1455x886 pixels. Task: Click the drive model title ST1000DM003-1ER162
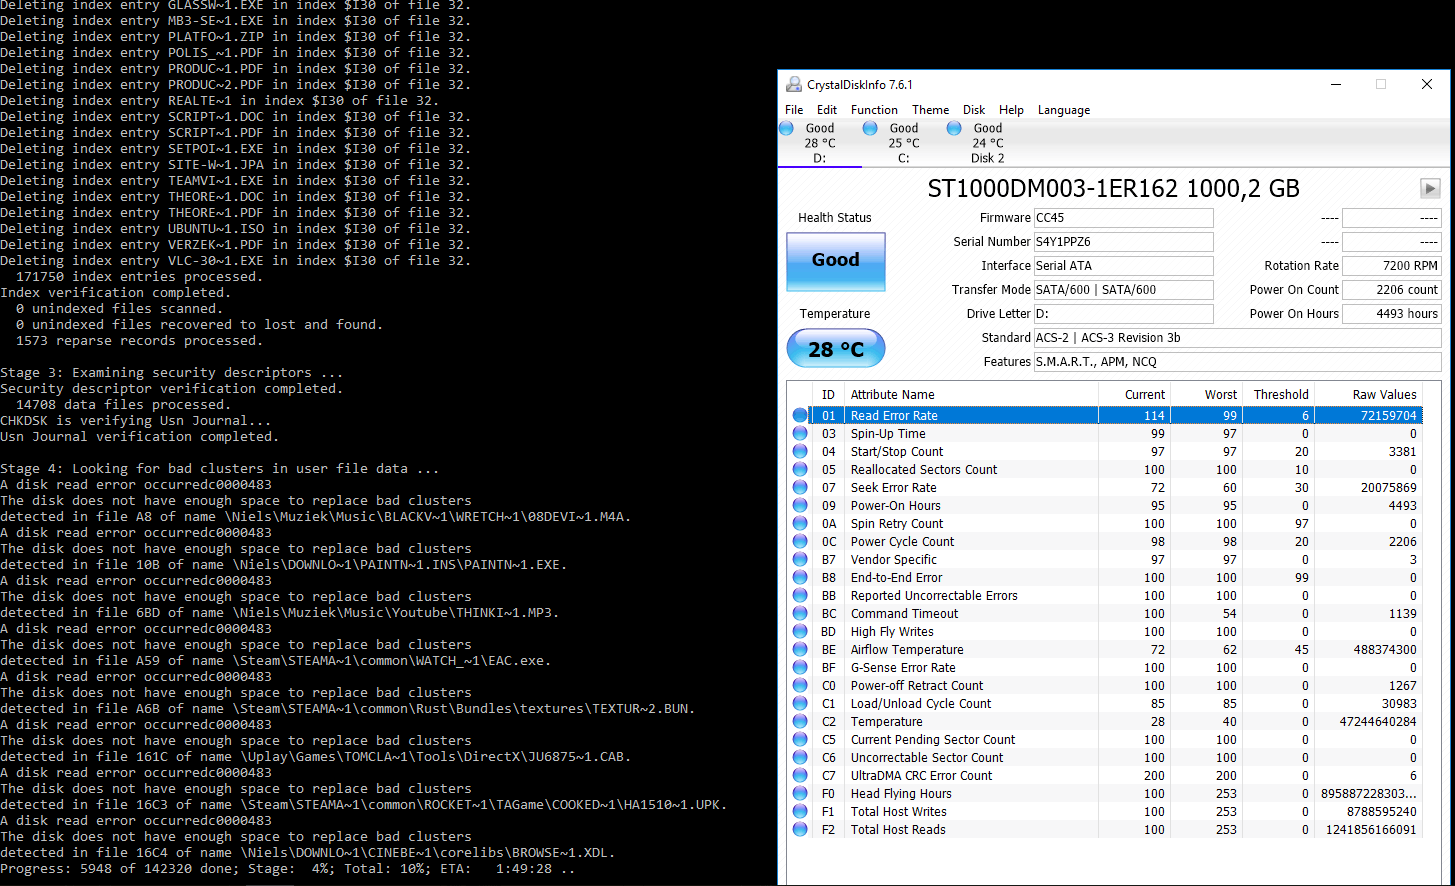coord(1114,188)
